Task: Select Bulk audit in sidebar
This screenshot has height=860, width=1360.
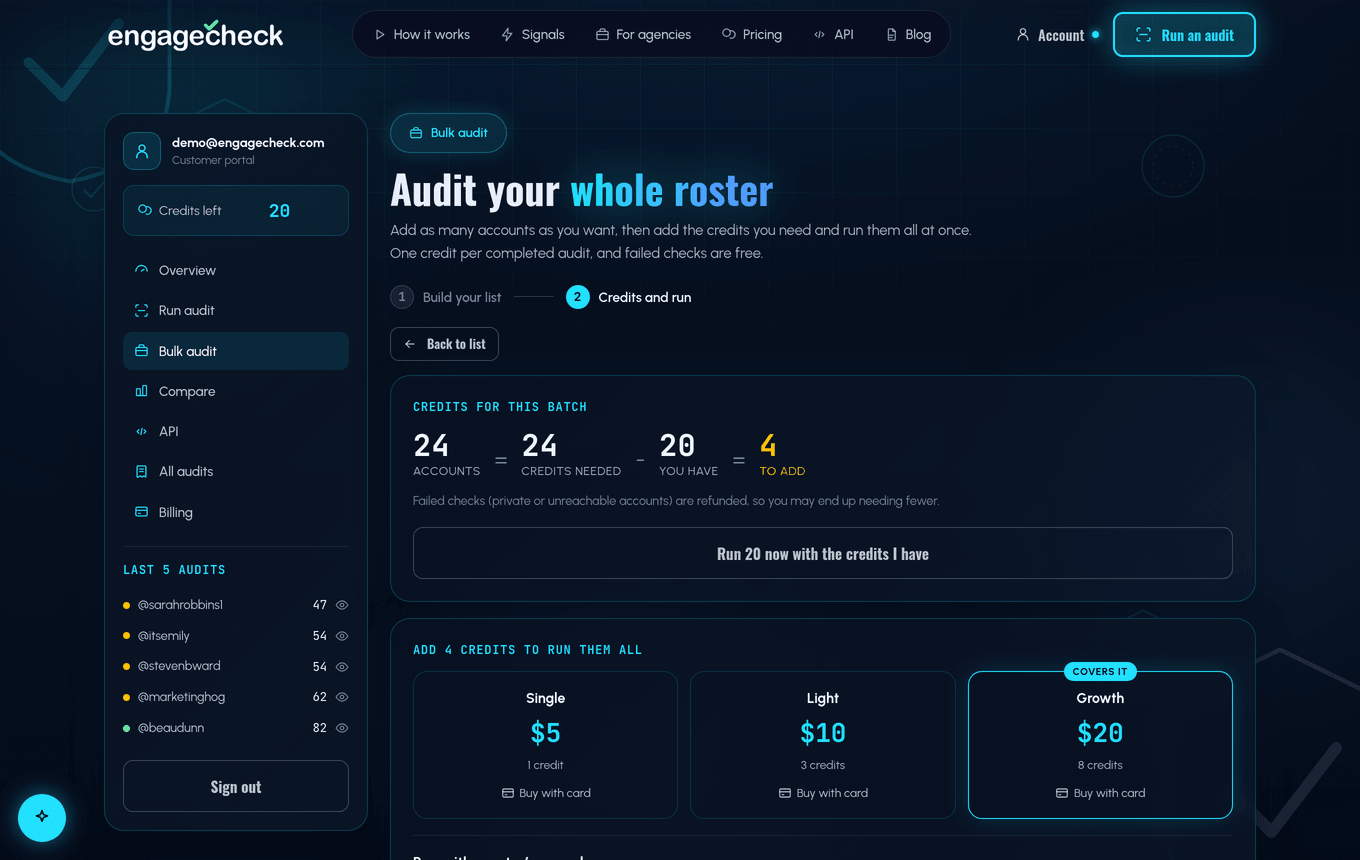Action: [x=236, y=351]
